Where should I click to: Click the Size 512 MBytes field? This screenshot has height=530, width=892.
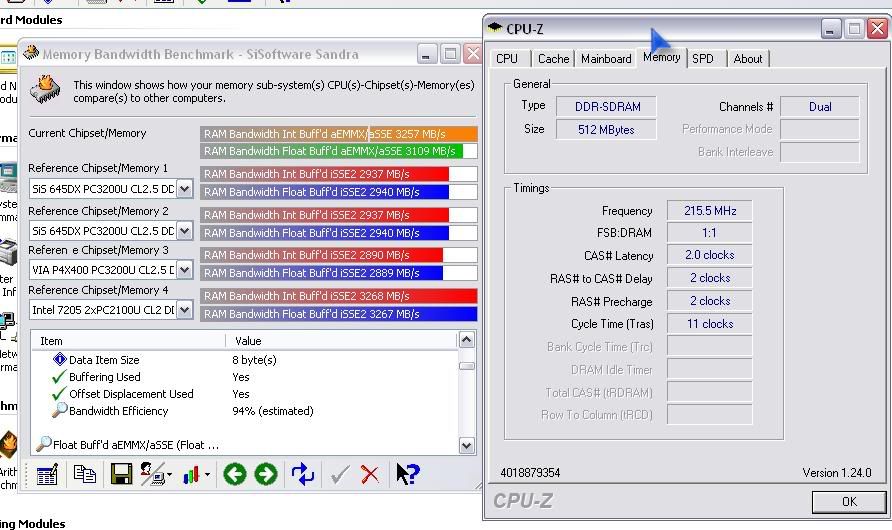pyautogui.click(x=606, y=129)
